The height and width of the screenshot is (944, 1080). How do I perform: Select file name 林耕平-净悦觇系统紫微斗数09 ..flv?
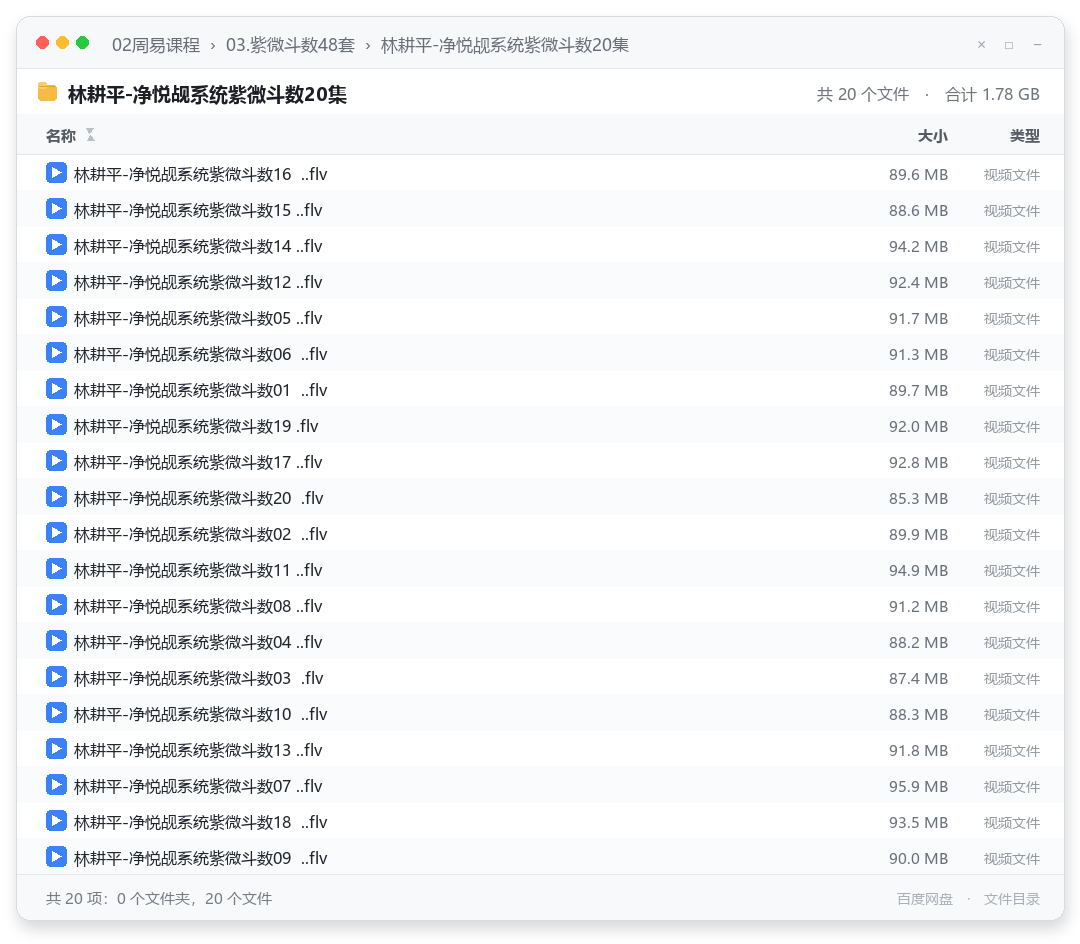point(200,859)
